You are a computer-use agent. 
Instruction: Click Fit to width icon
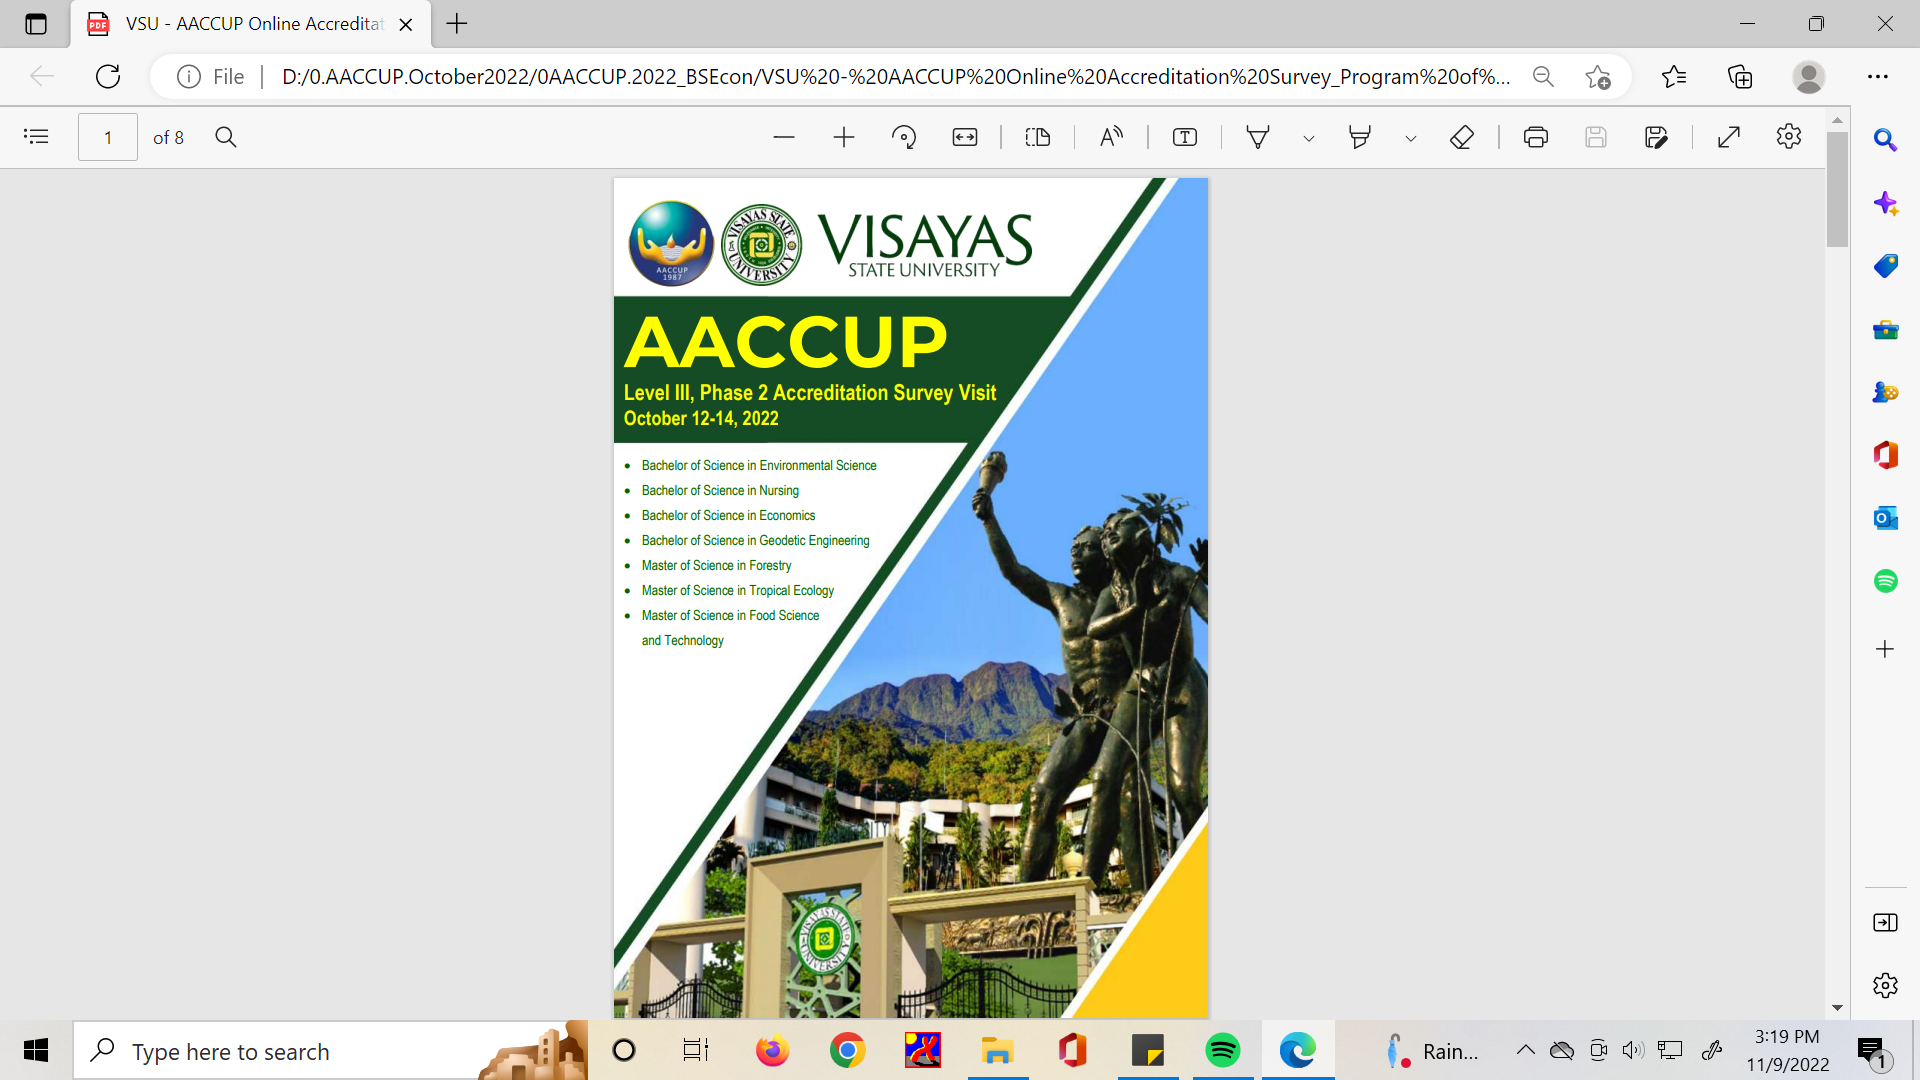(965, 137)
